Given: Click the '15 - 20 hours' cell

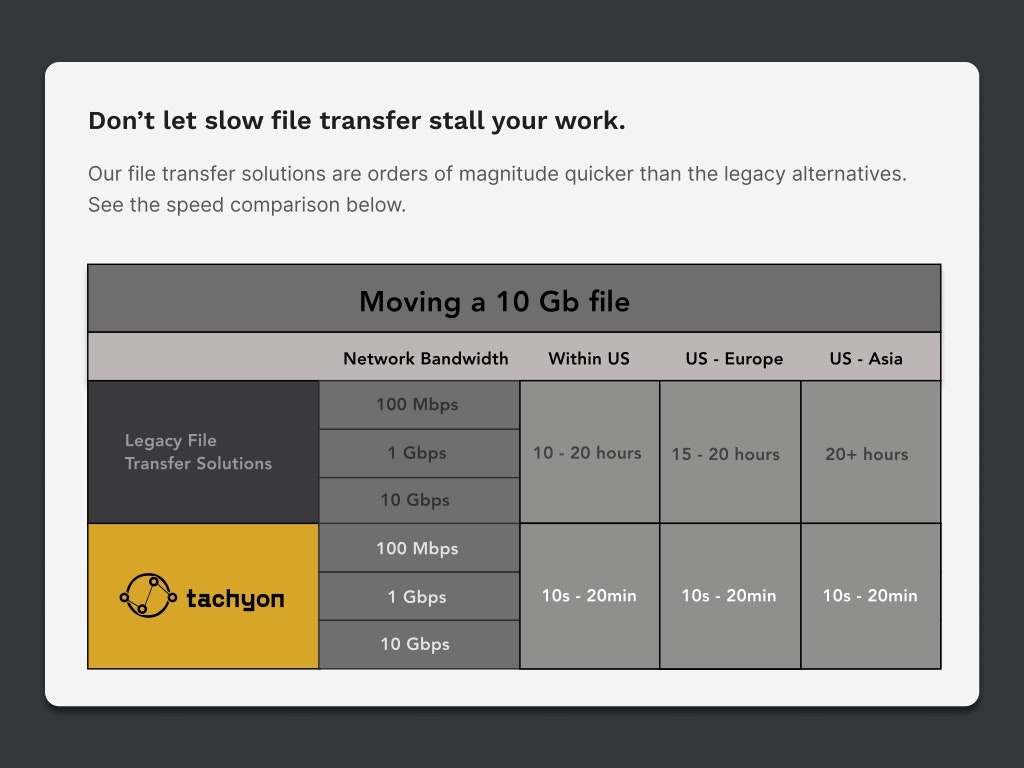Looking at the screenshot, I should (x=730, y=452).
